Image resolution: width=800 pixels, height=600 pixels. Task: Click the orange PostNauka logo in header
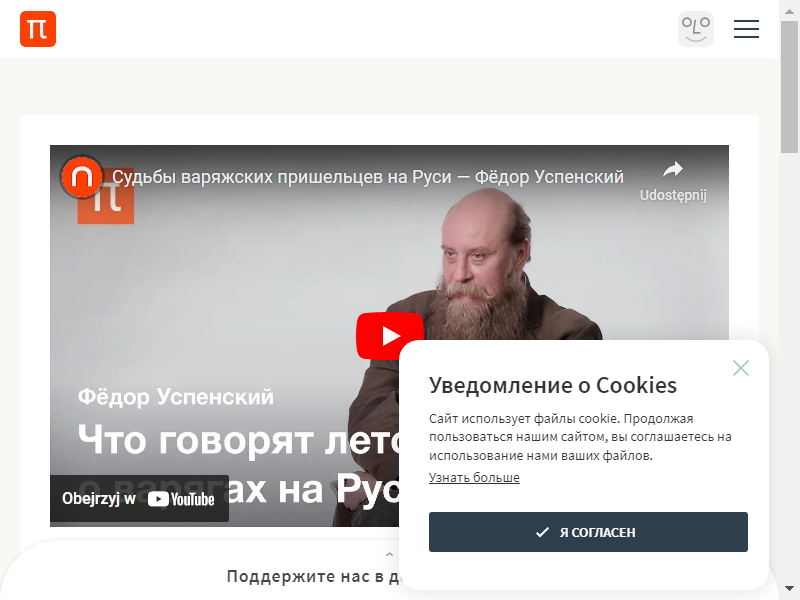click(38, 29)
